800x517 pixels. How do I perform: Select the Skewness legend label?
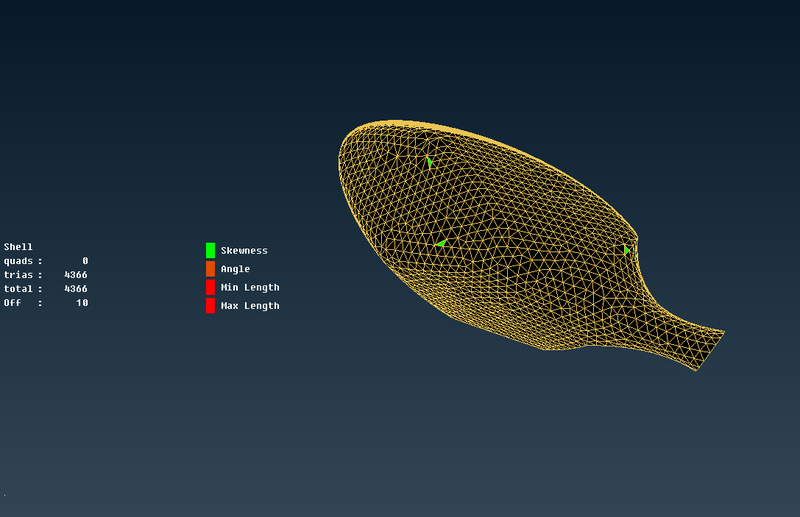coord(244,251)
